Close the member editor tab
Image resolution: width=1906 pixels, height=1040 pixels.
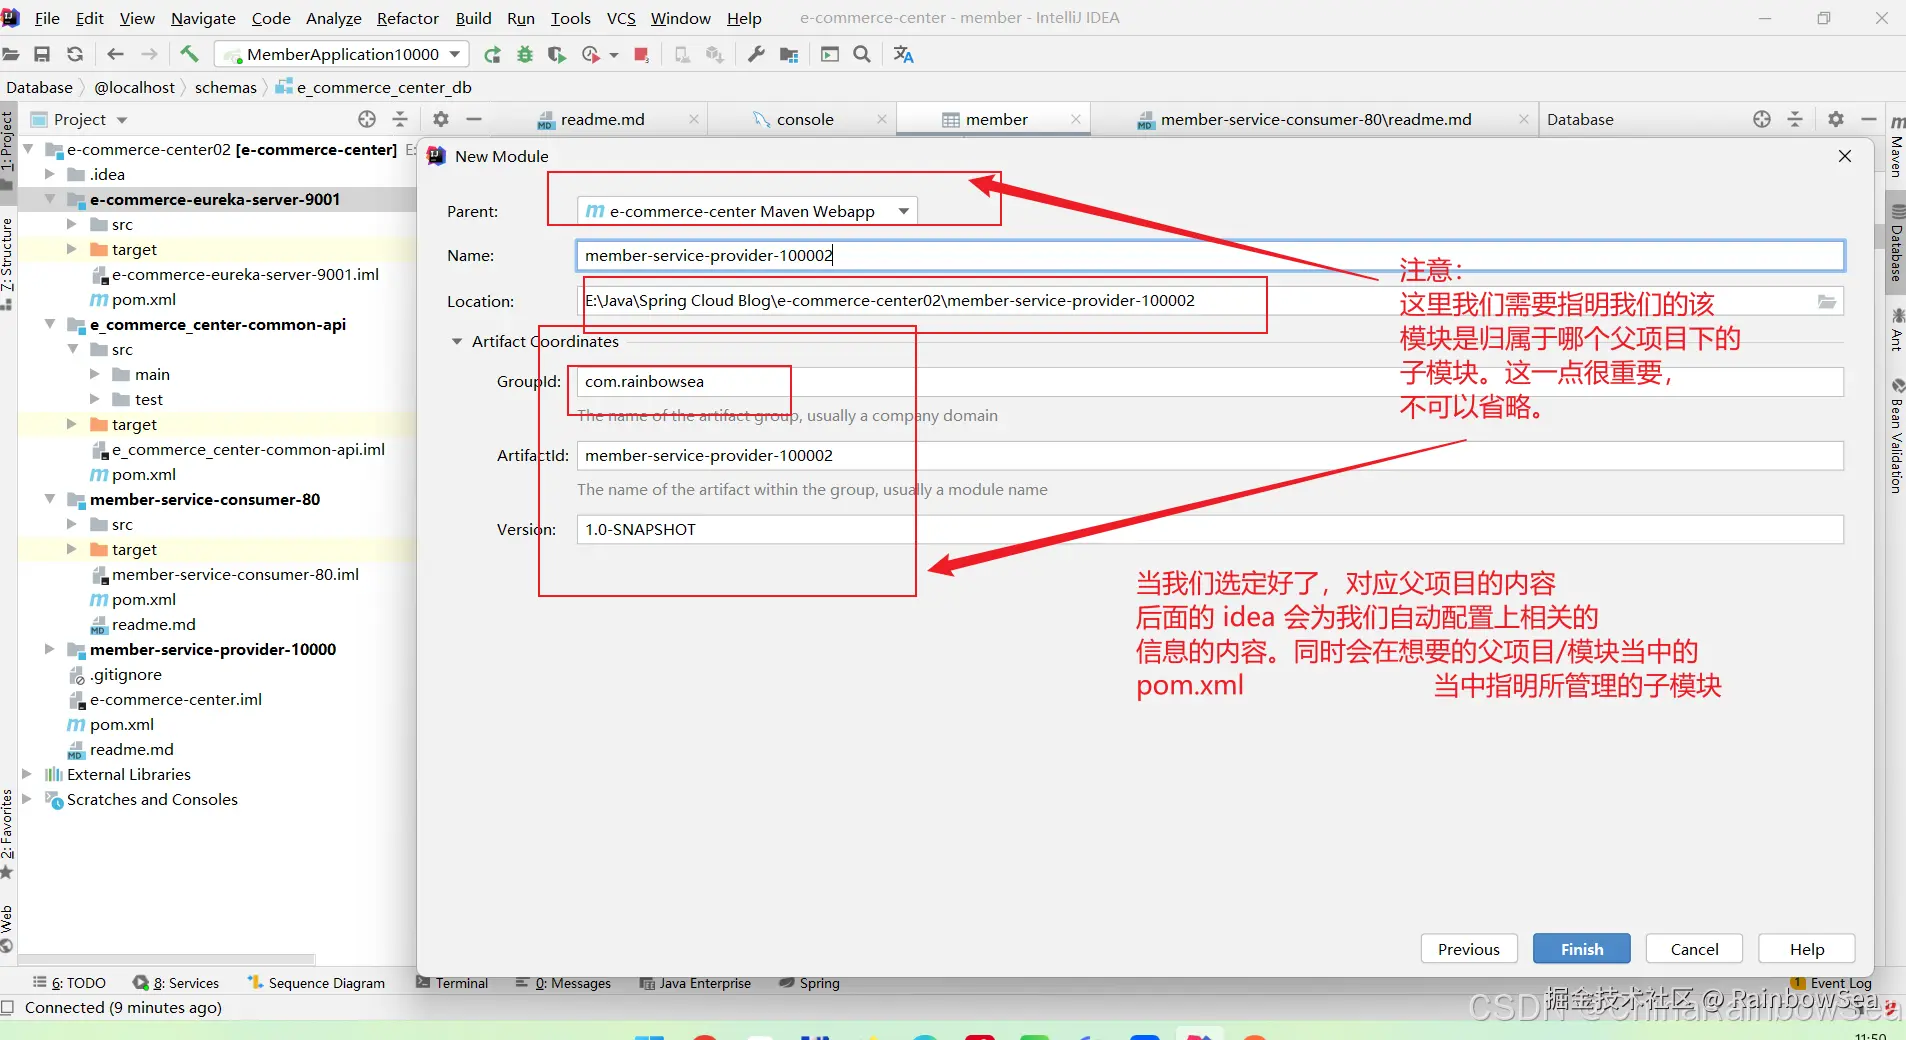click(x=1076, y=119)
